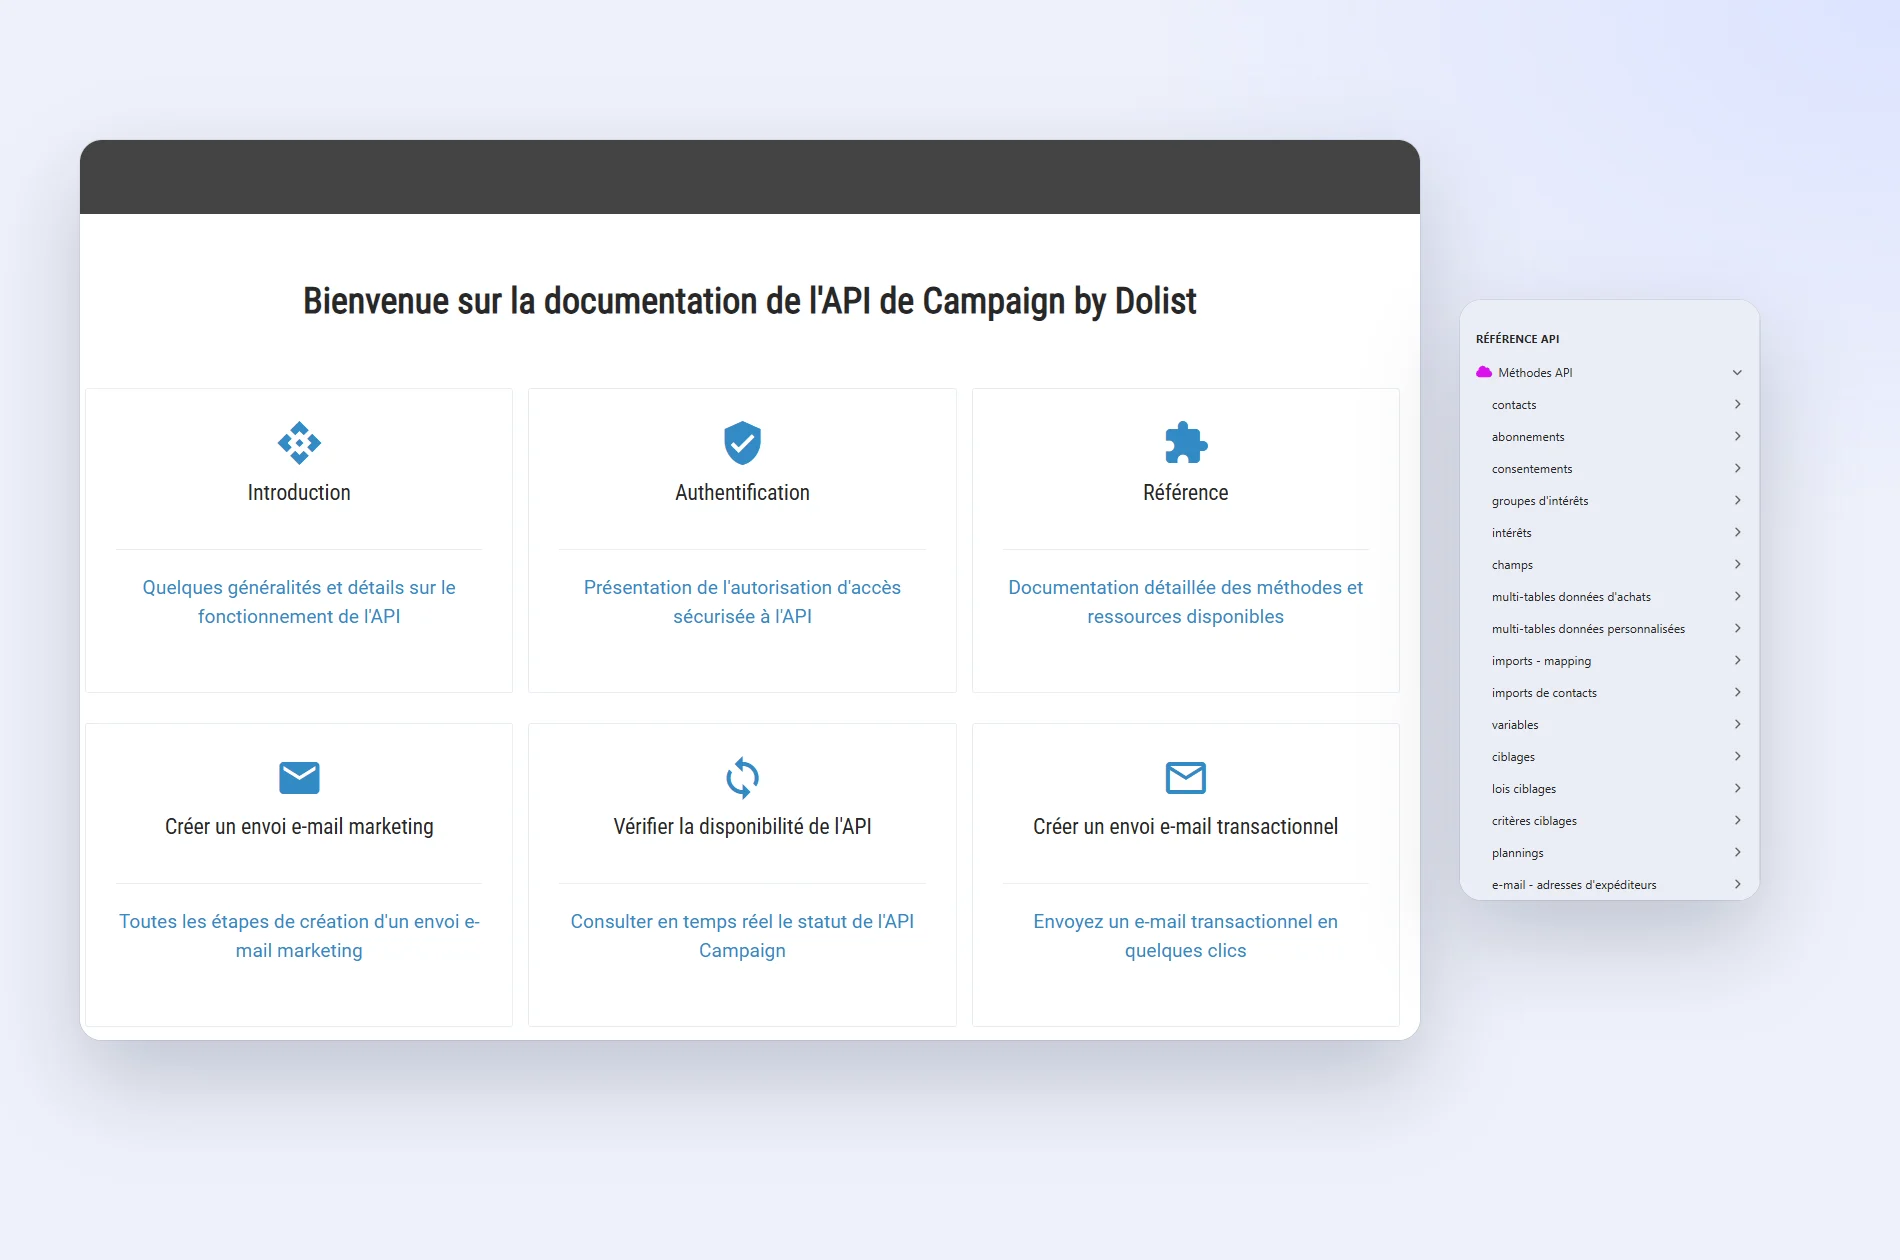Expand the consentements chevron
The height and width of the screenshot is (1260, 1900).
point(1738,468)
